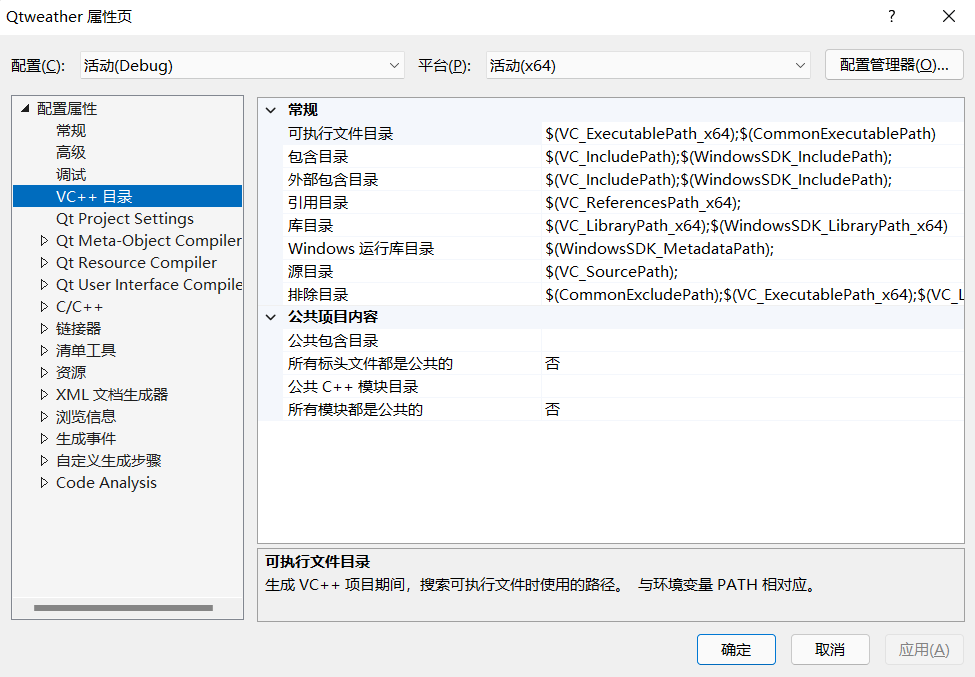The width and height of the screenshot is (975, 677).
Task: Expand the Code Analysis node
Action: (x=44, y=482)
